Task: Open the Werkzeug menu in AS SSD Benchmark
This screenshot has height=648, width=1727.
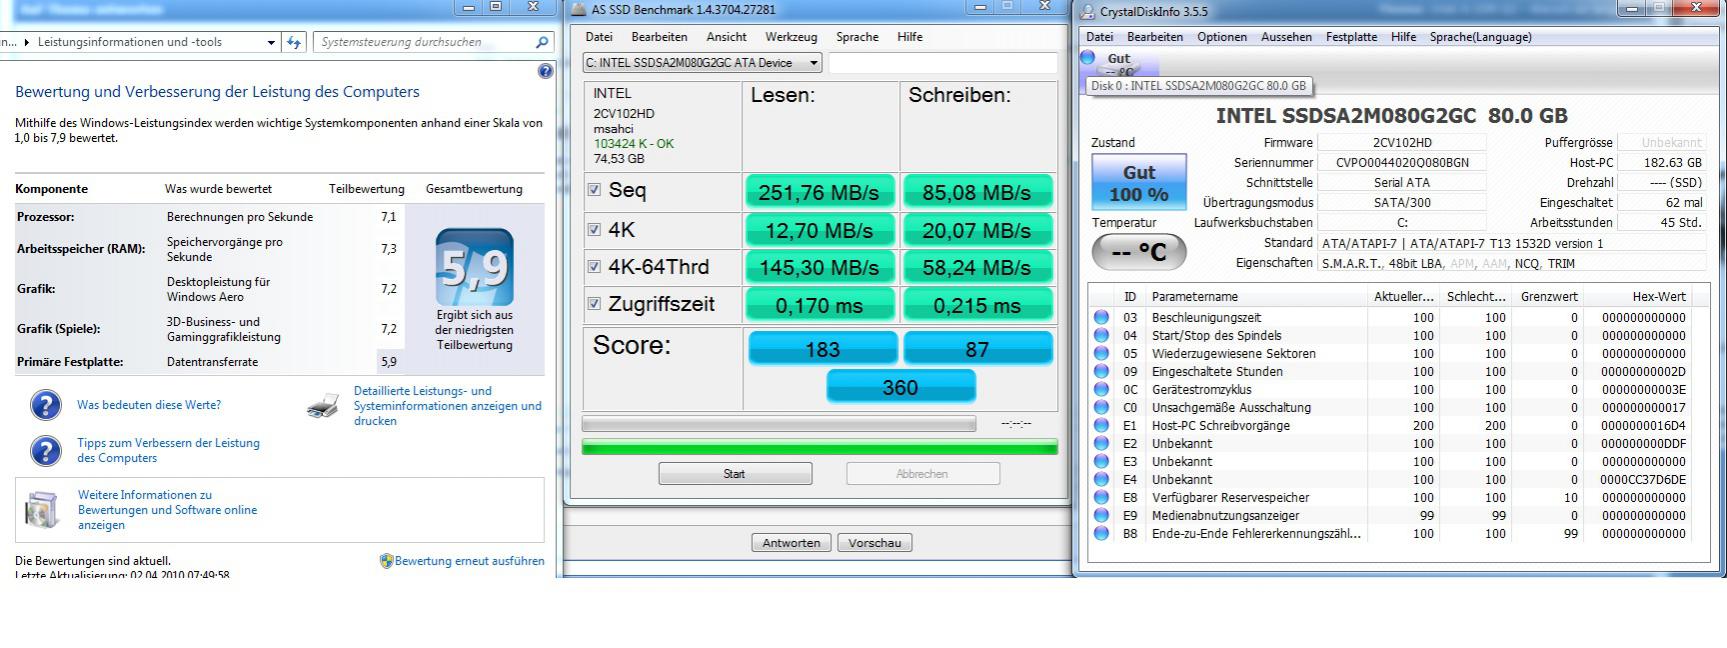Action: coord(791,37)
